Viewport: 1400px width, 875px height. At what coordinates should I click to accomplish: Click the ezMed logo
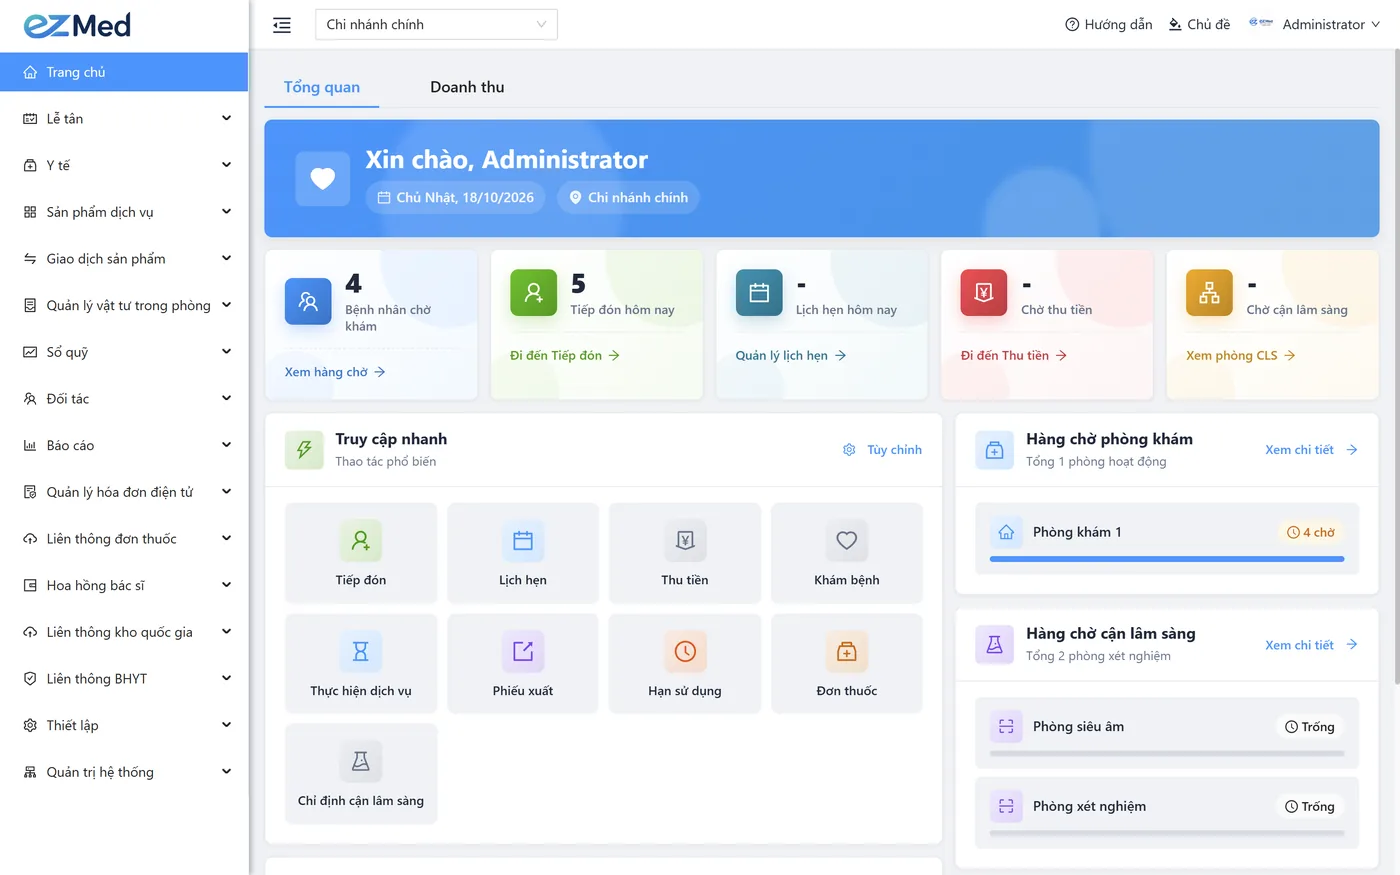point(77,25)
